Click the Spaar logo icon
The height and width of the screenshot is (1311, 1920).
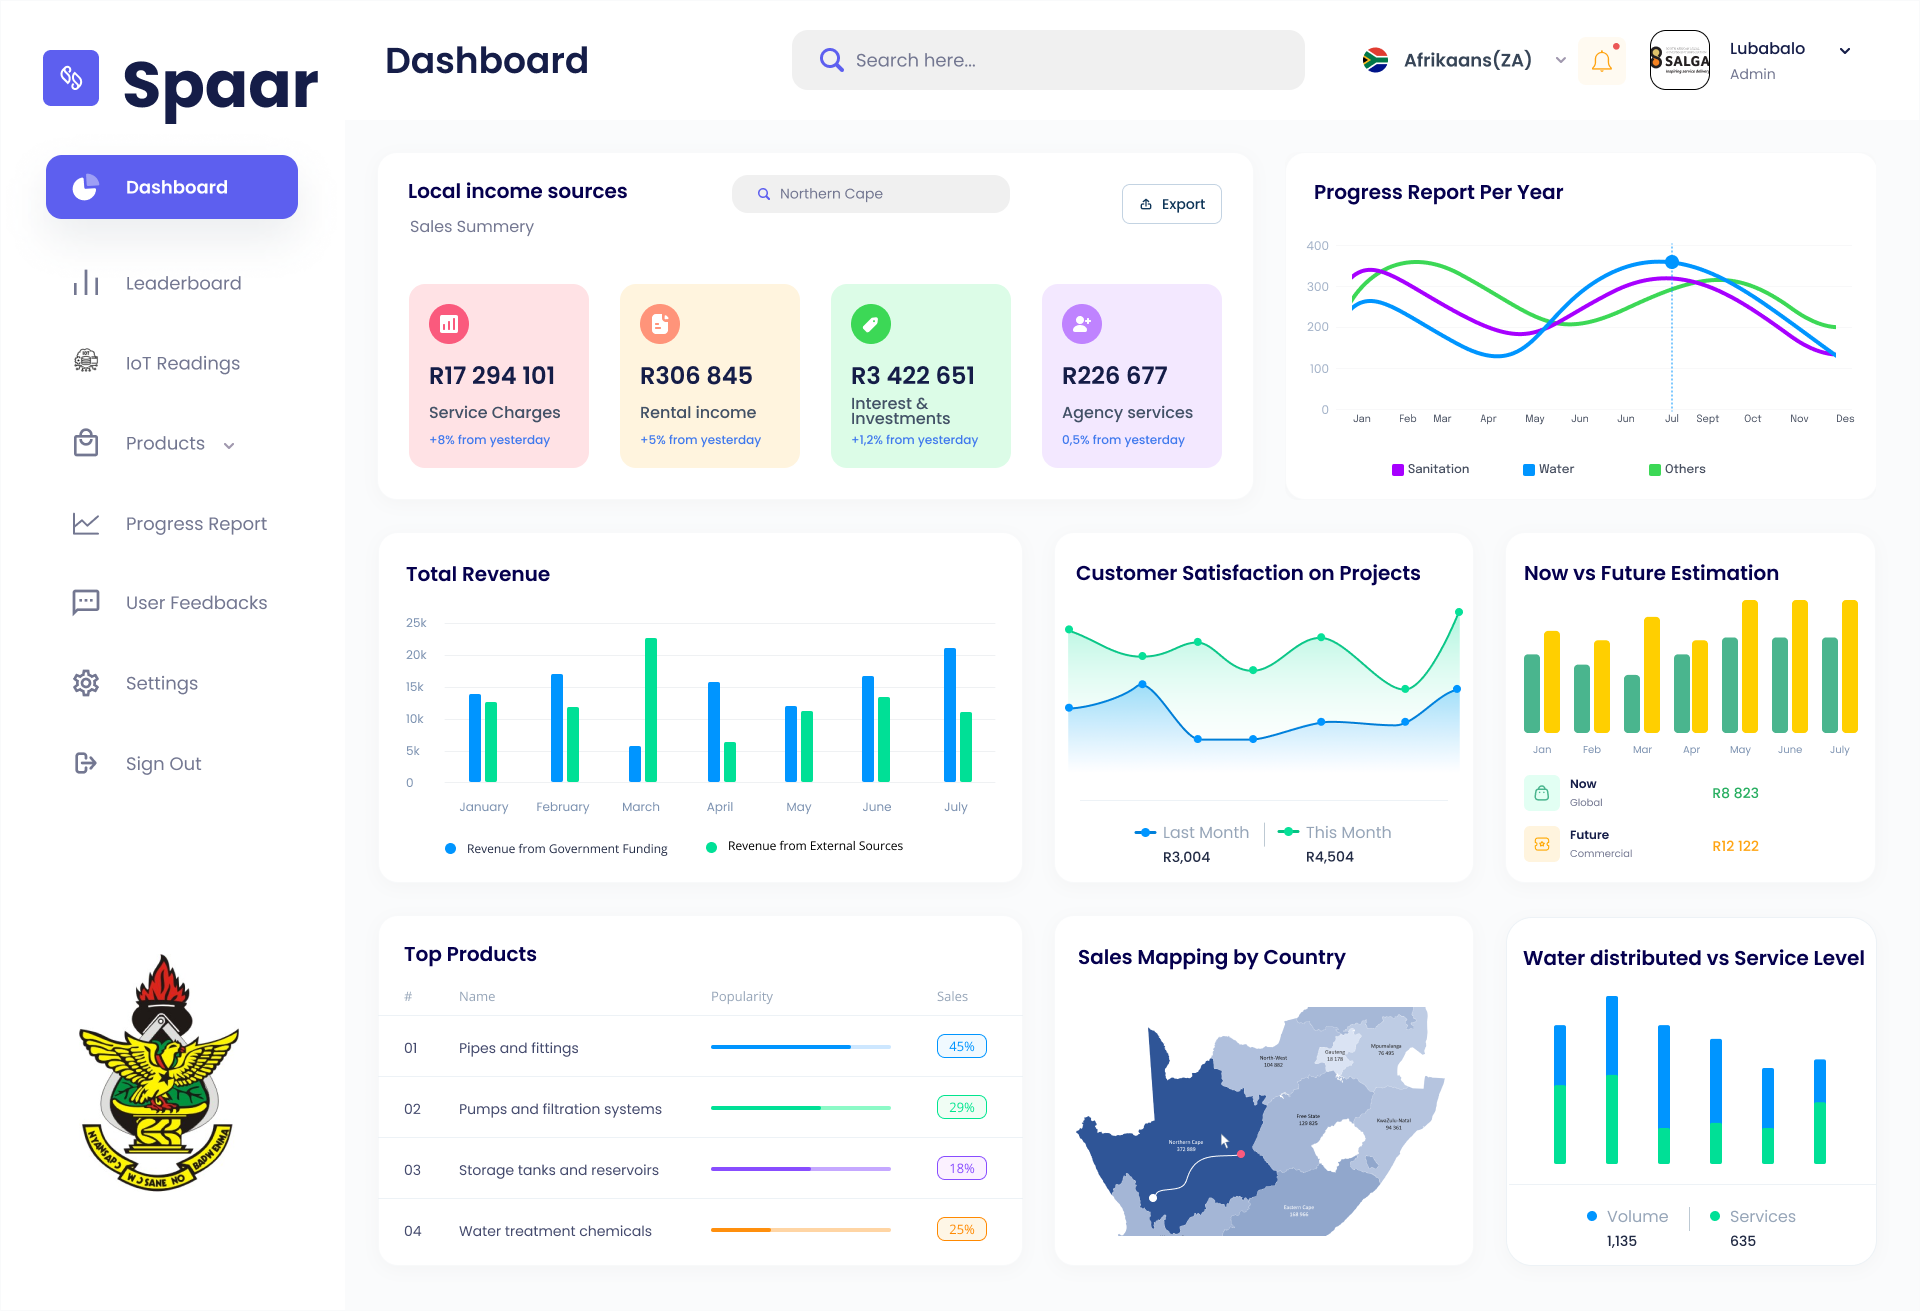[x=71, y=78]
